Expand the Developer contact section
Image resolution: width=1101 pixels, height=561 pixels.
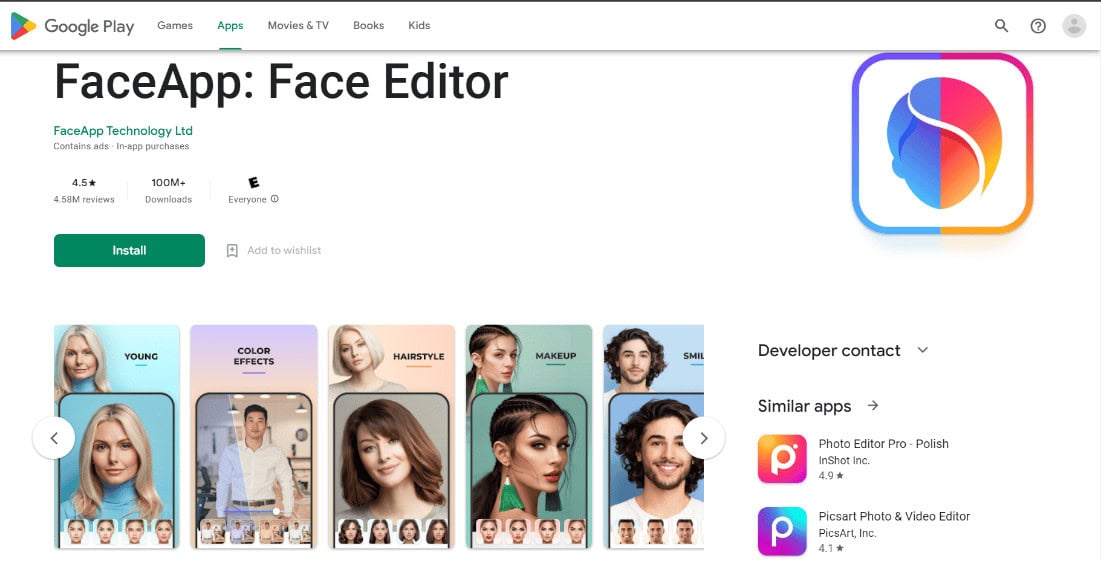tap(923, 350)
